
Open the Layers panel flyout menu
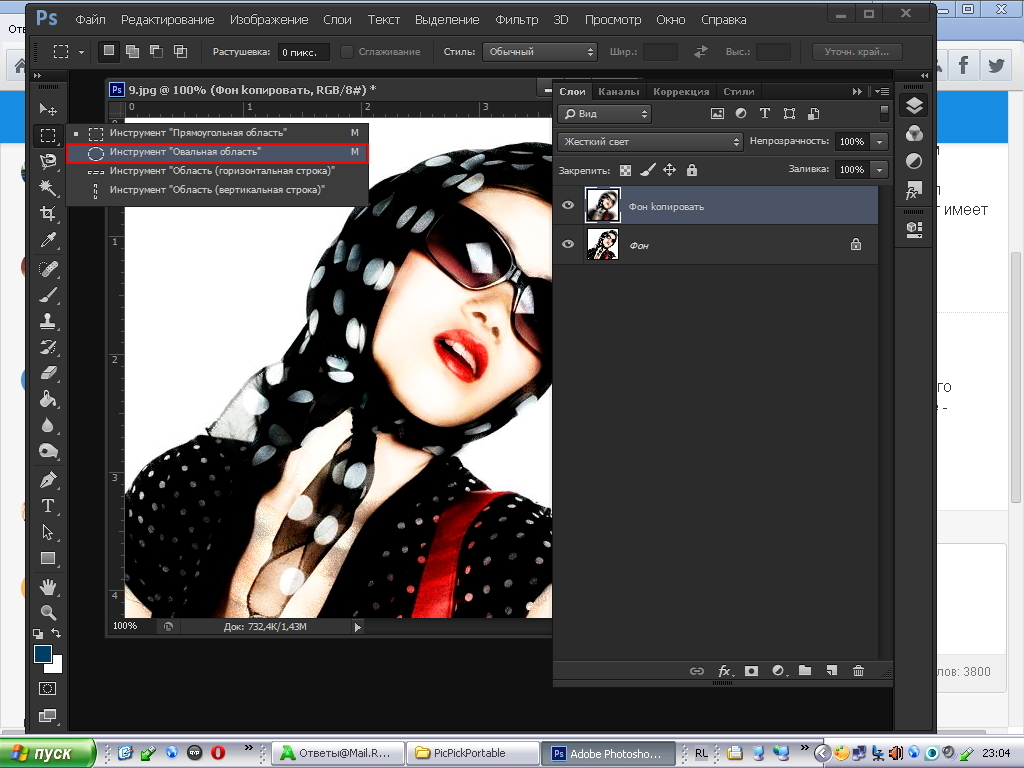click(x=882, y=91)
